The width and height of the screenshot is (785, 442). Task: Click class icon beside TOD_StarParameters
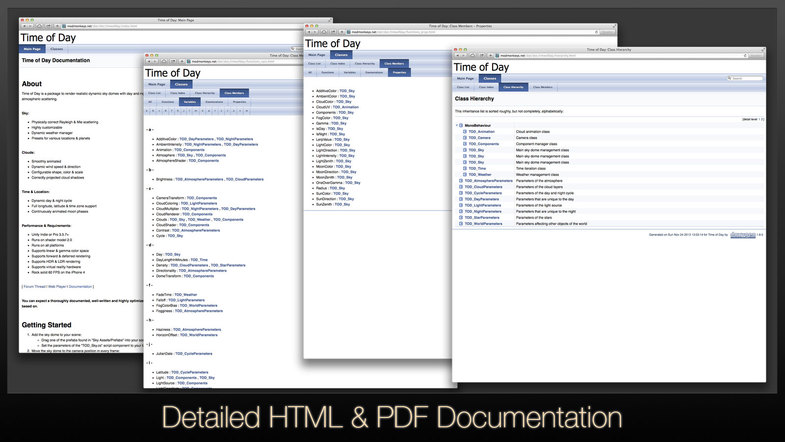pyautogui.click(x=461, y=218)
